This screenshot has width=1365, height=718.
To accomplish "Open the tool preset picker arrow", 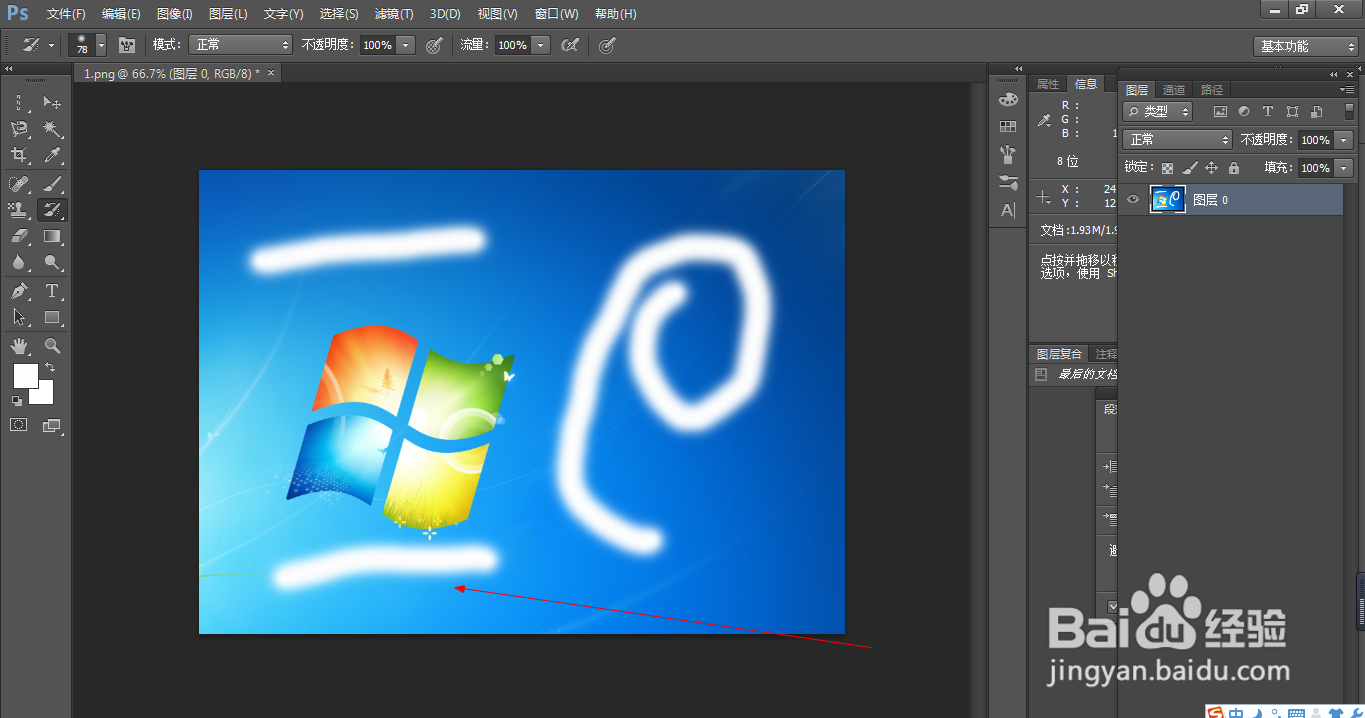I will click(51, 45).
